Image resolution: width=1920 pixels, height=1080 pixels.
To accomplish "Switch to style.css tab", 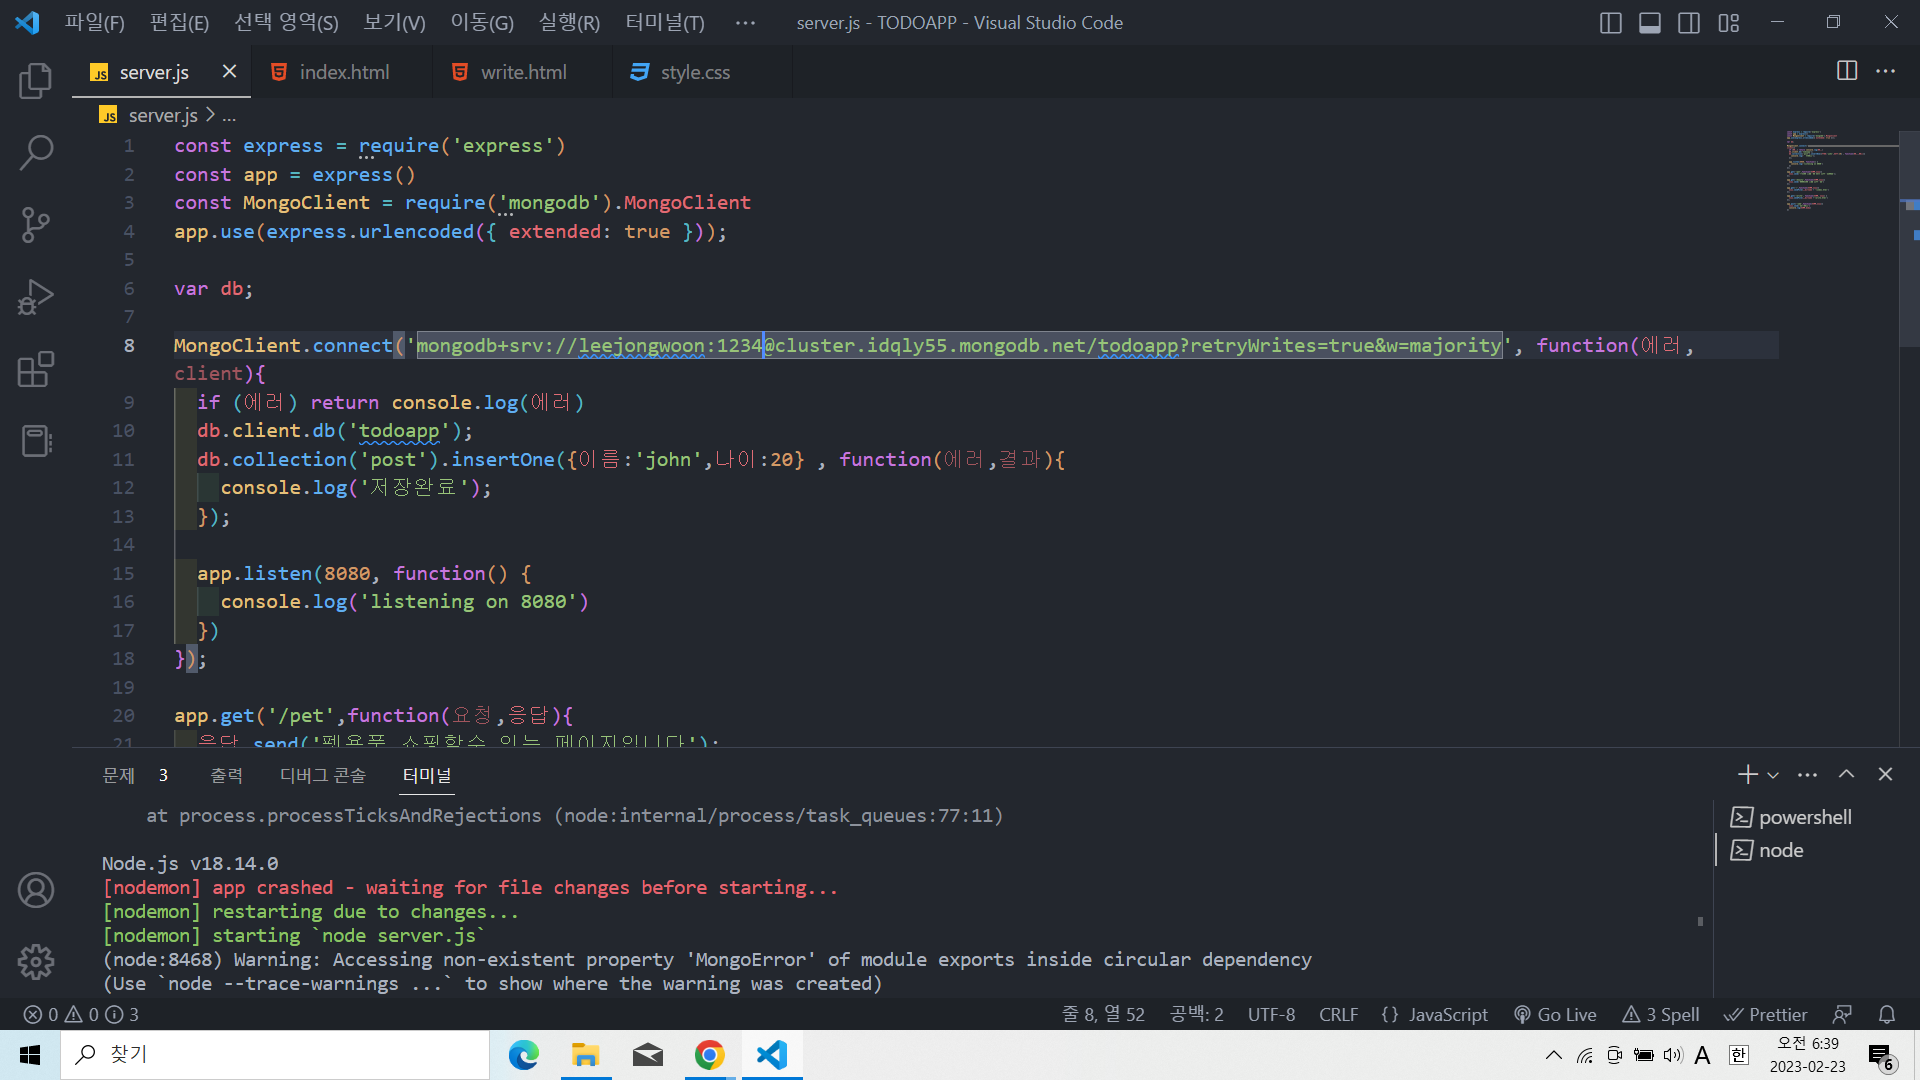I will (x=702, y=72).
